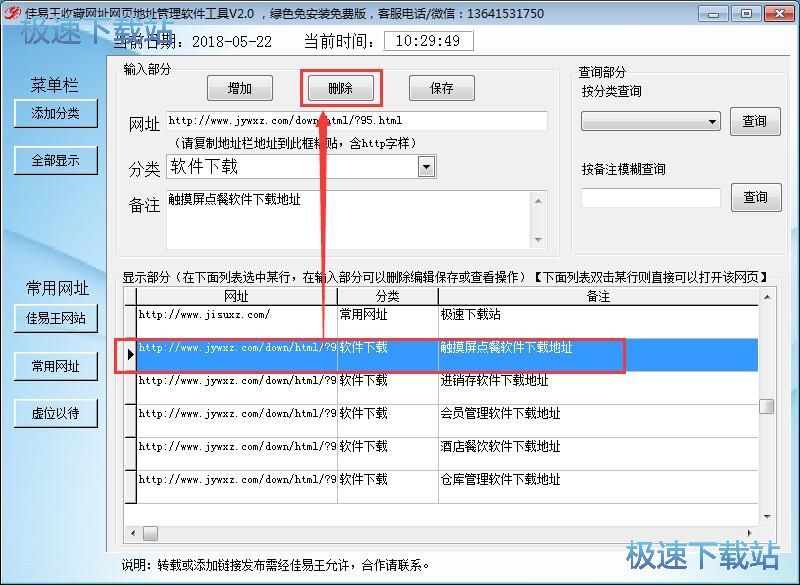The height and width of the screenshot is (585, 800).
Task: Click 查询 button for category search
Action: 755,121
